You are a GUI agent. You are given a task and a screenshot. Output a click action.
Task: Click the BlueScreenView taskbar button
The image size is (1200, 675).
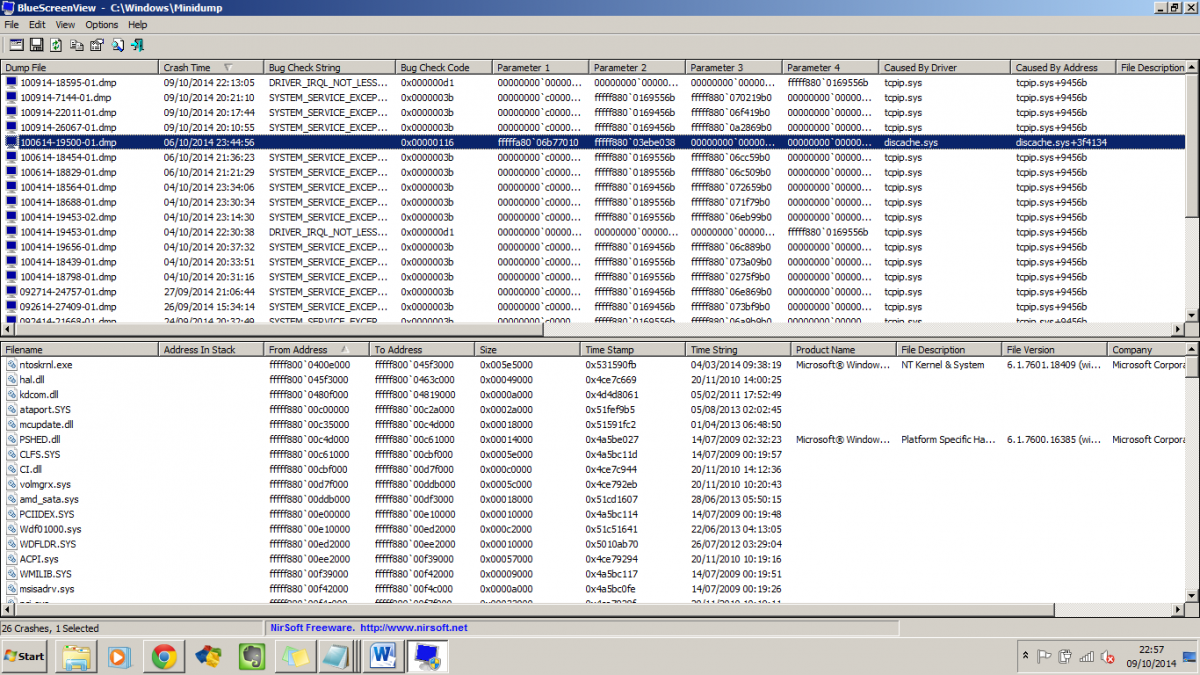coord(427,657)
